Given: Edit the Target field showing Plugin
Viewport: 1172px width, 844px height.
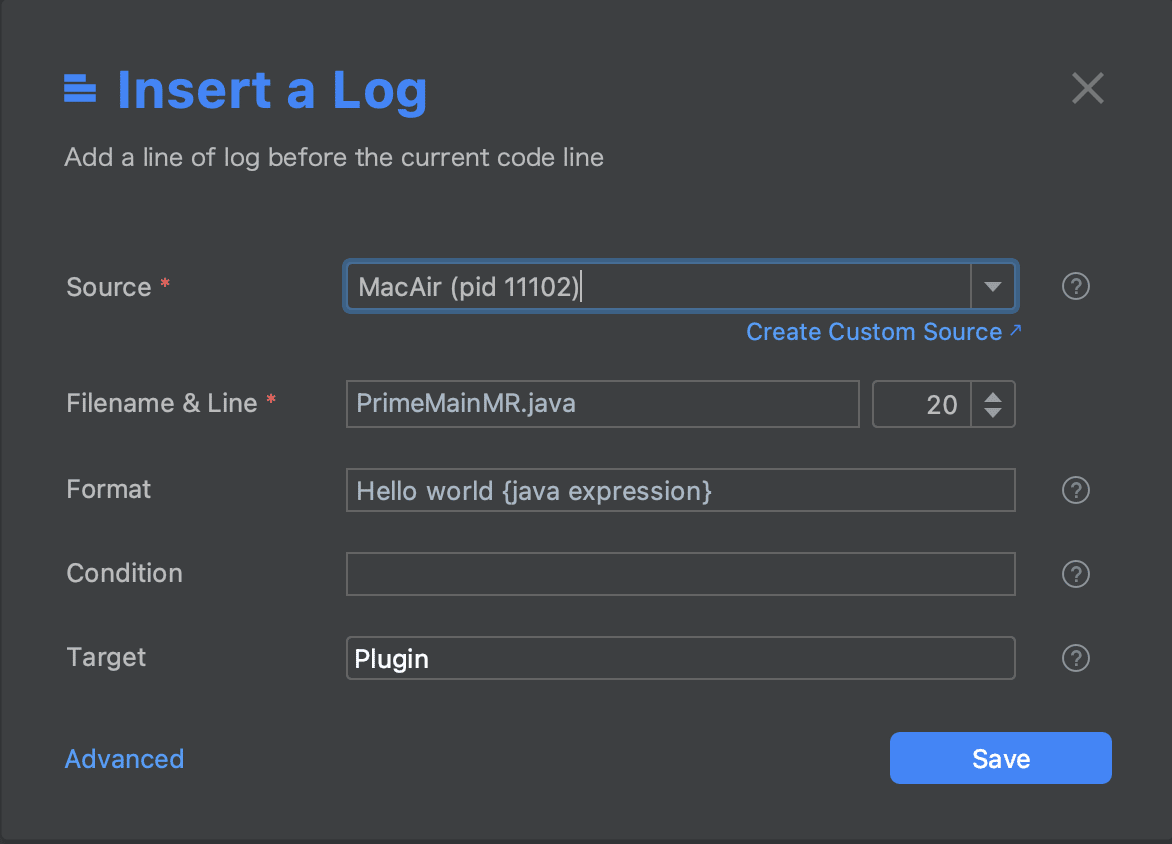Looking at the screenshot, I should click(x=680, y=658).
